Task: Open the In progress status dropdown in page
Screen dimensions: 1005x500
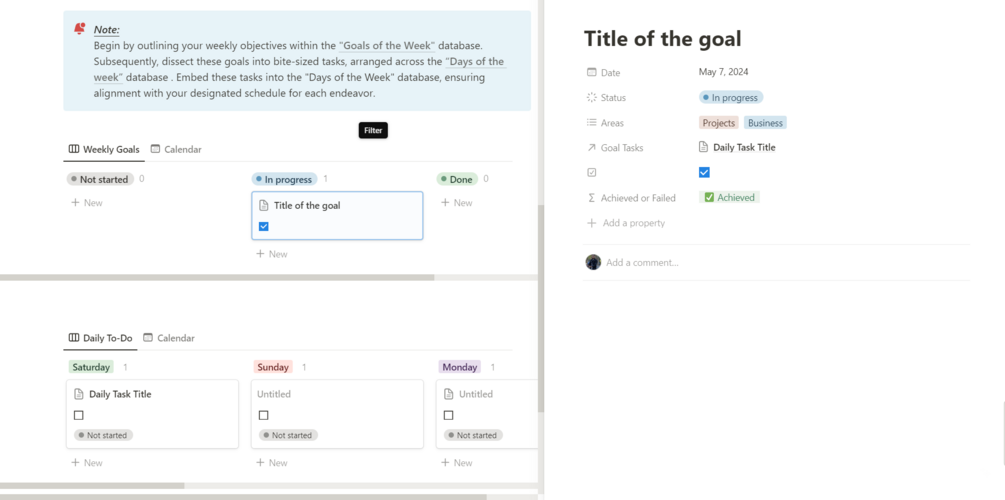Action: pos(731,98)
